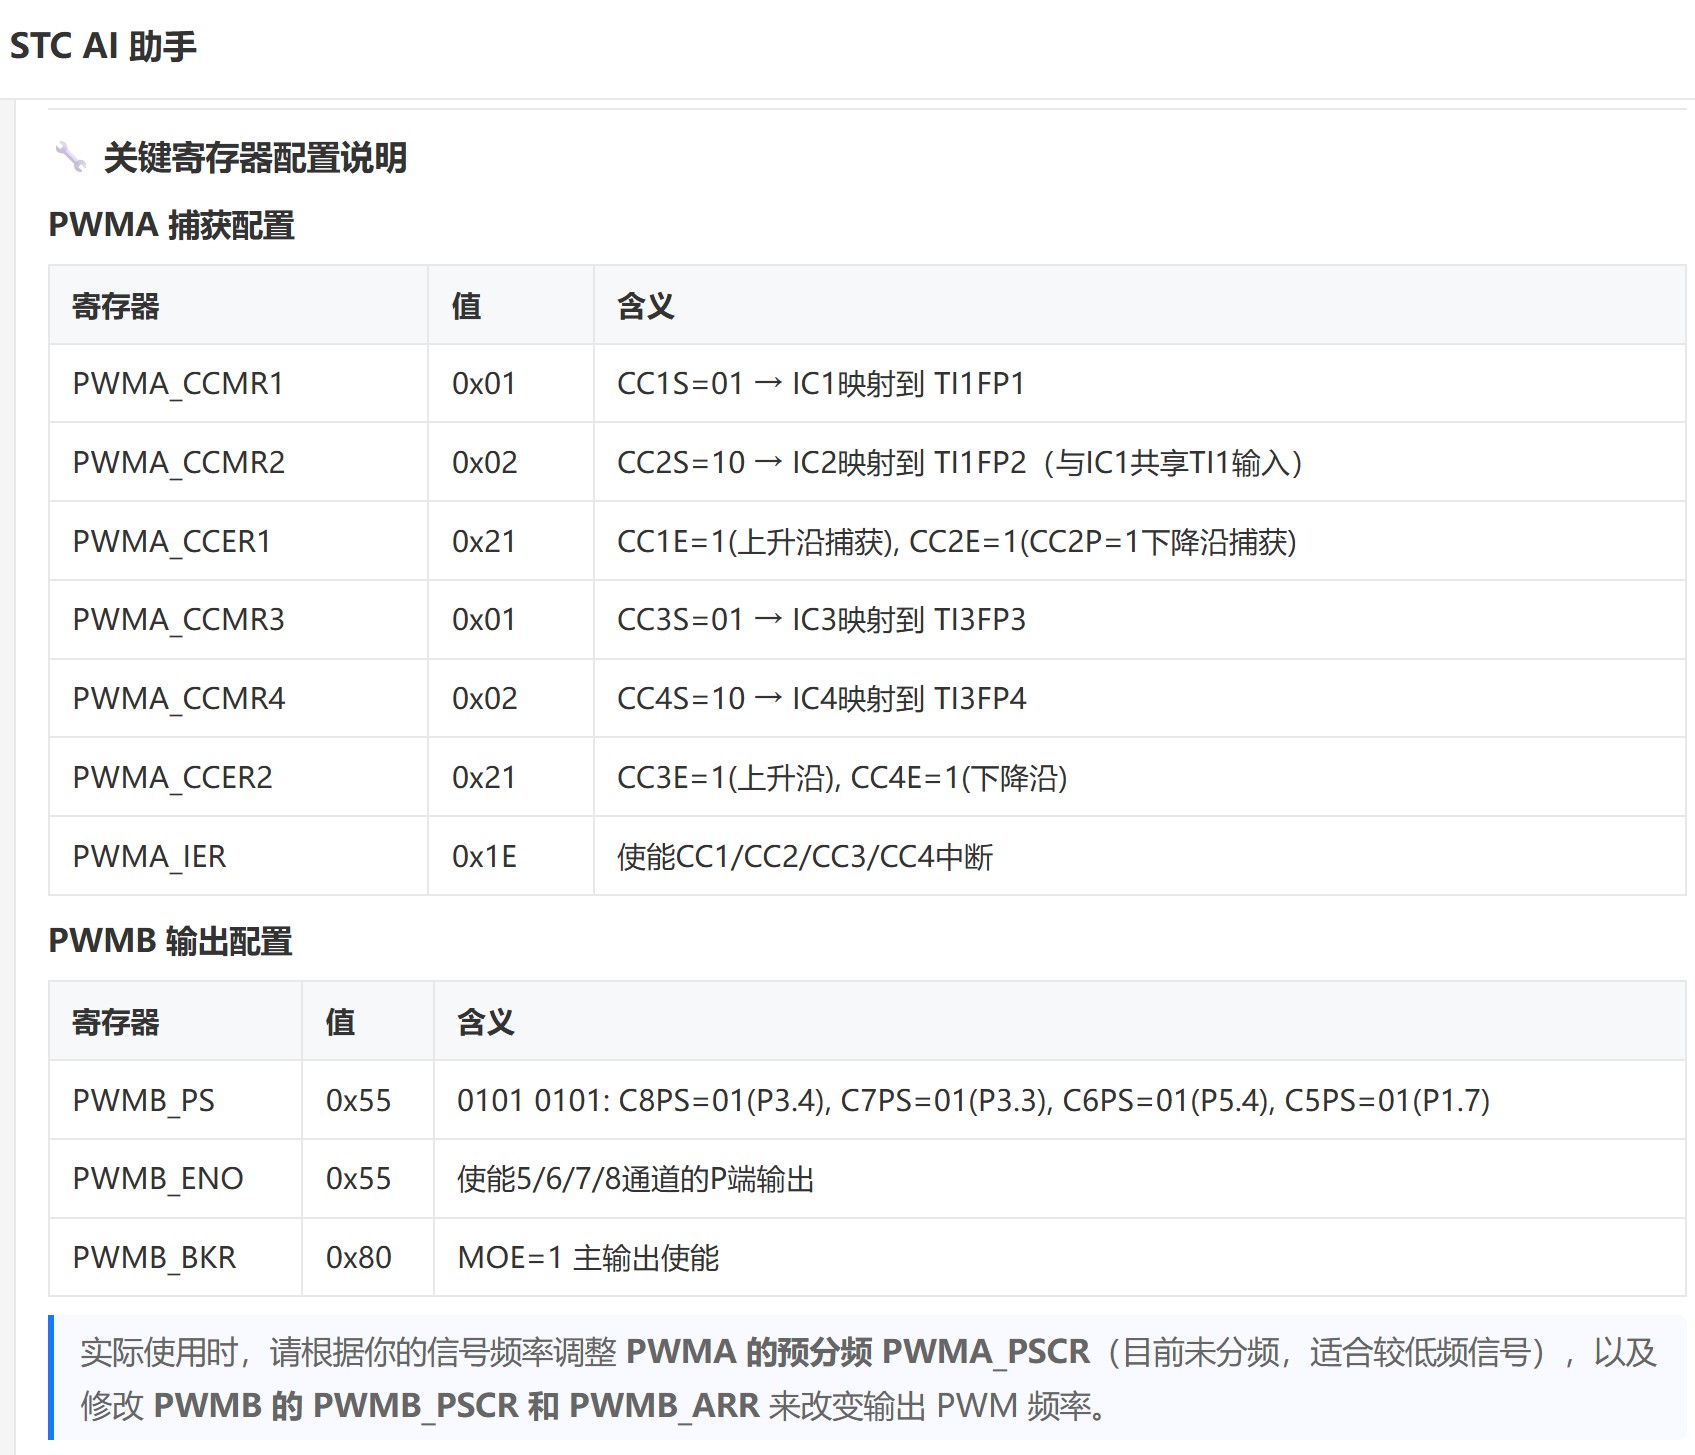Click value 0x01 in the PWMA_CCMR1 row
Image resolution: width=1695 pixels, height=1455 pixels.
[x=484, y=384]
